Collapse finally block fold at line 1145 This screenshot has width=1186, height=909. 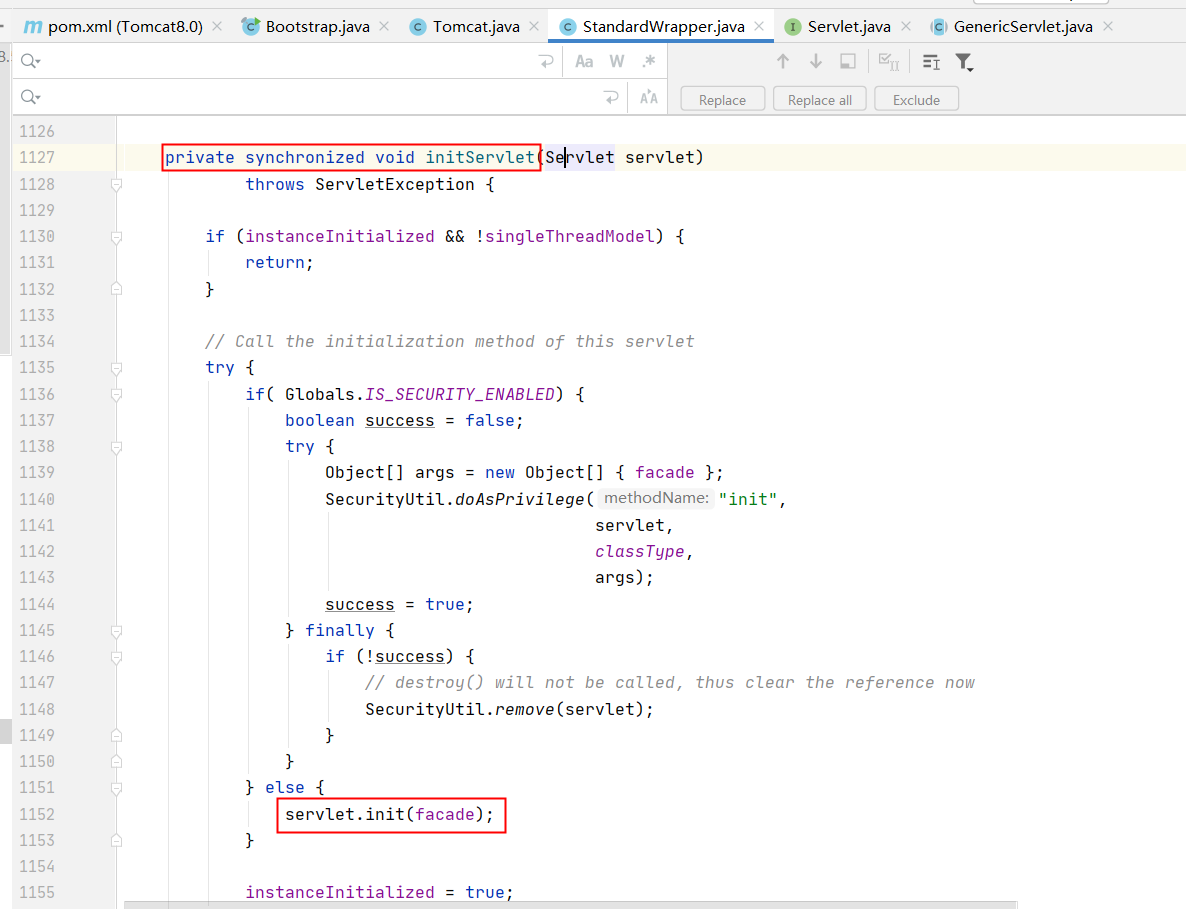[x=116, y=631]
